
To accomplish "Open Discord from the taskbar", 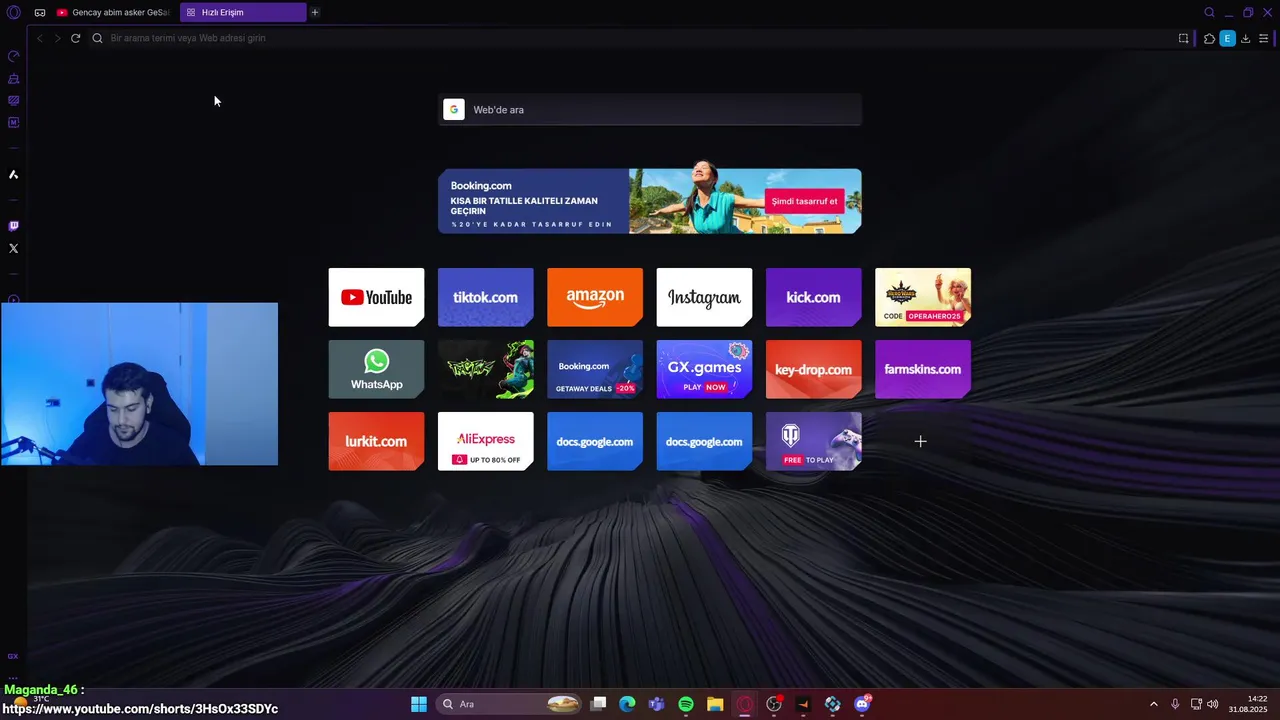I will 862,704.
